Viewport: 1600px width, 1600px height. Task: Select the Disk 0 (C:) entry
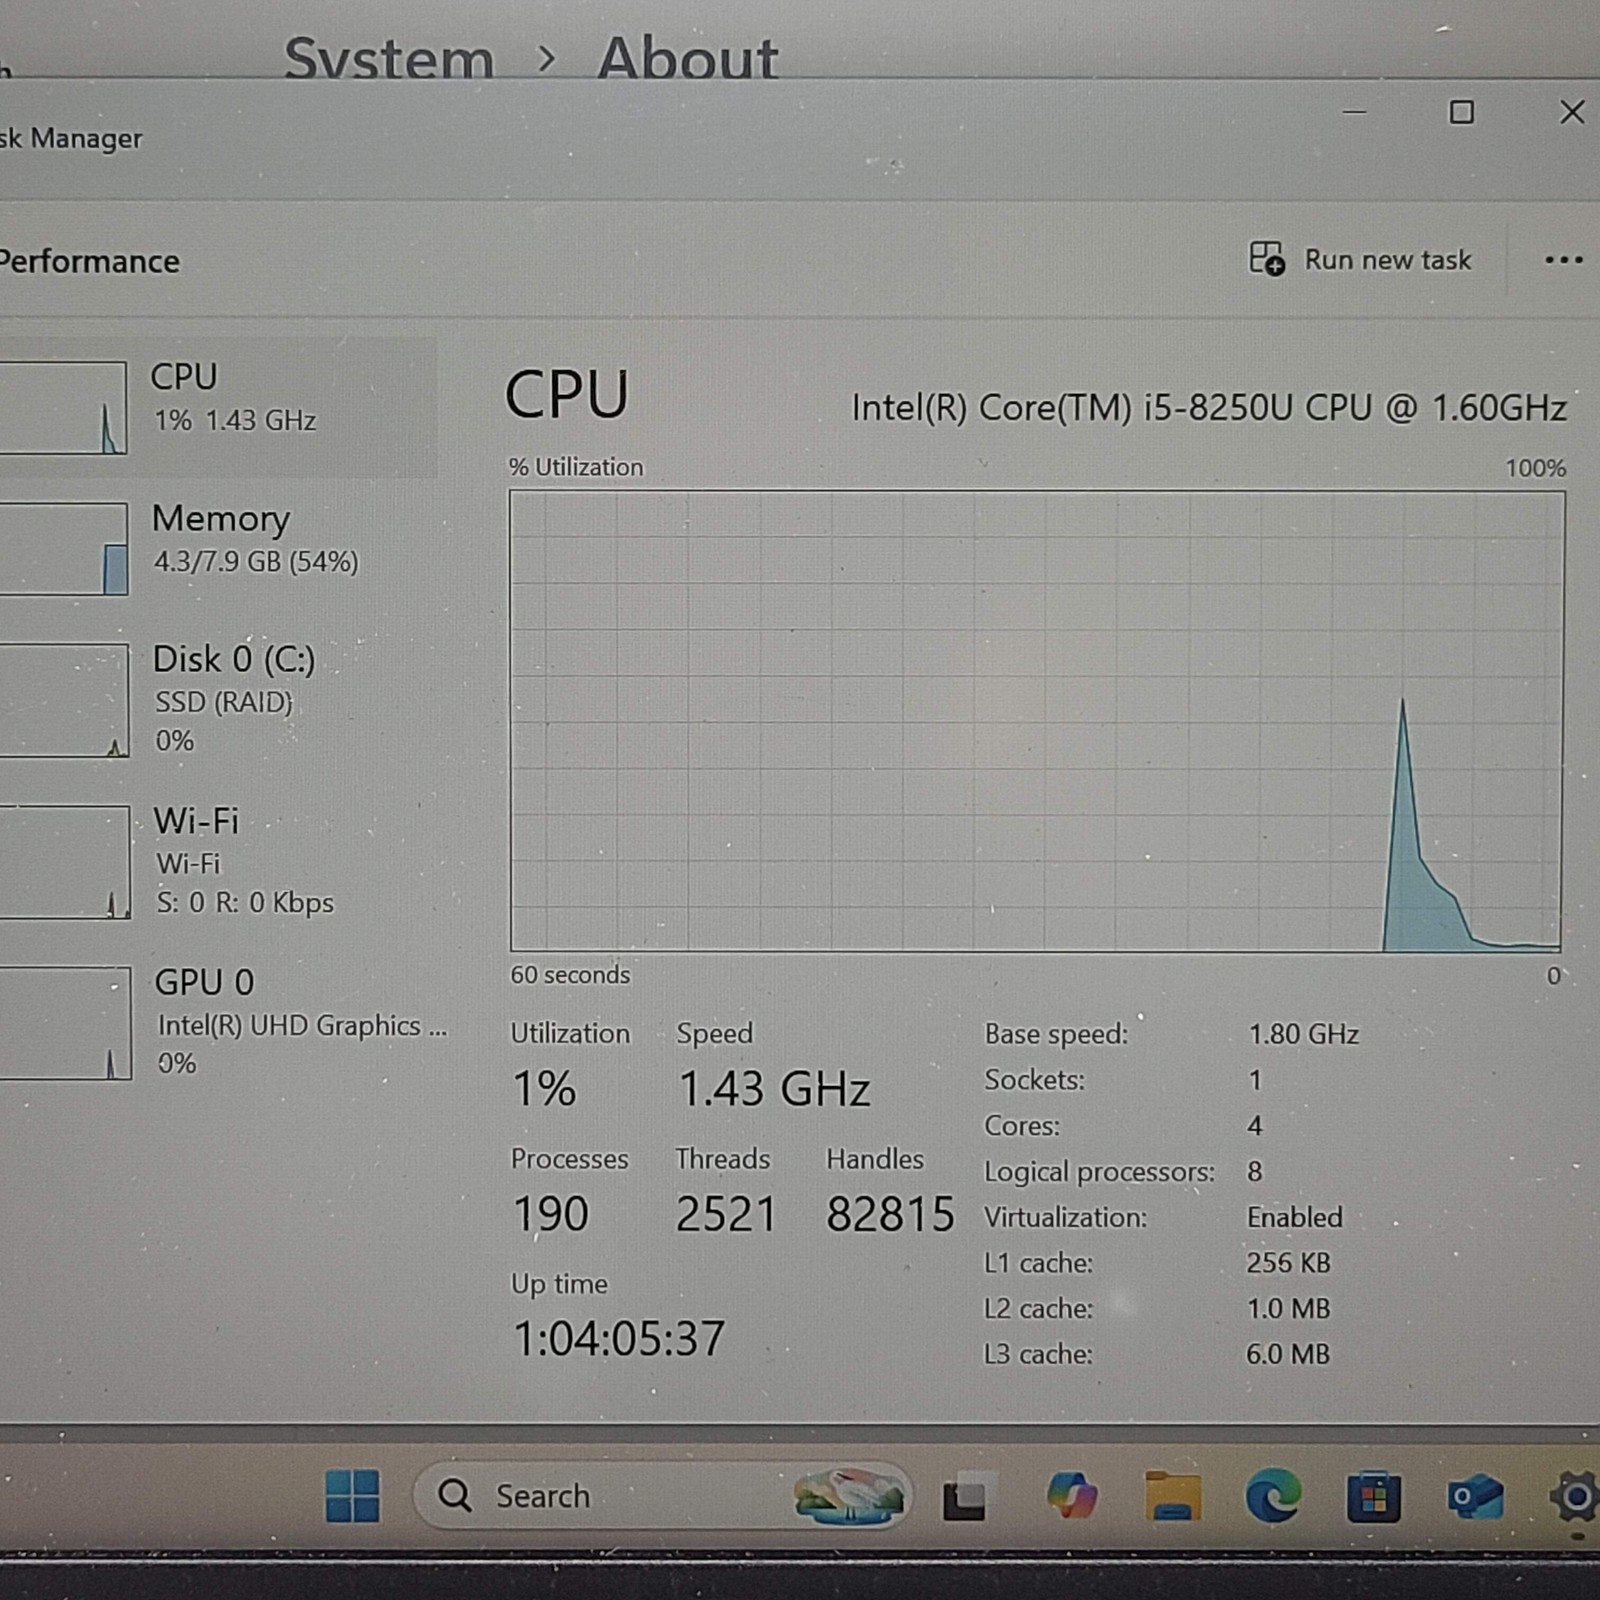click(x=218, y=700)
